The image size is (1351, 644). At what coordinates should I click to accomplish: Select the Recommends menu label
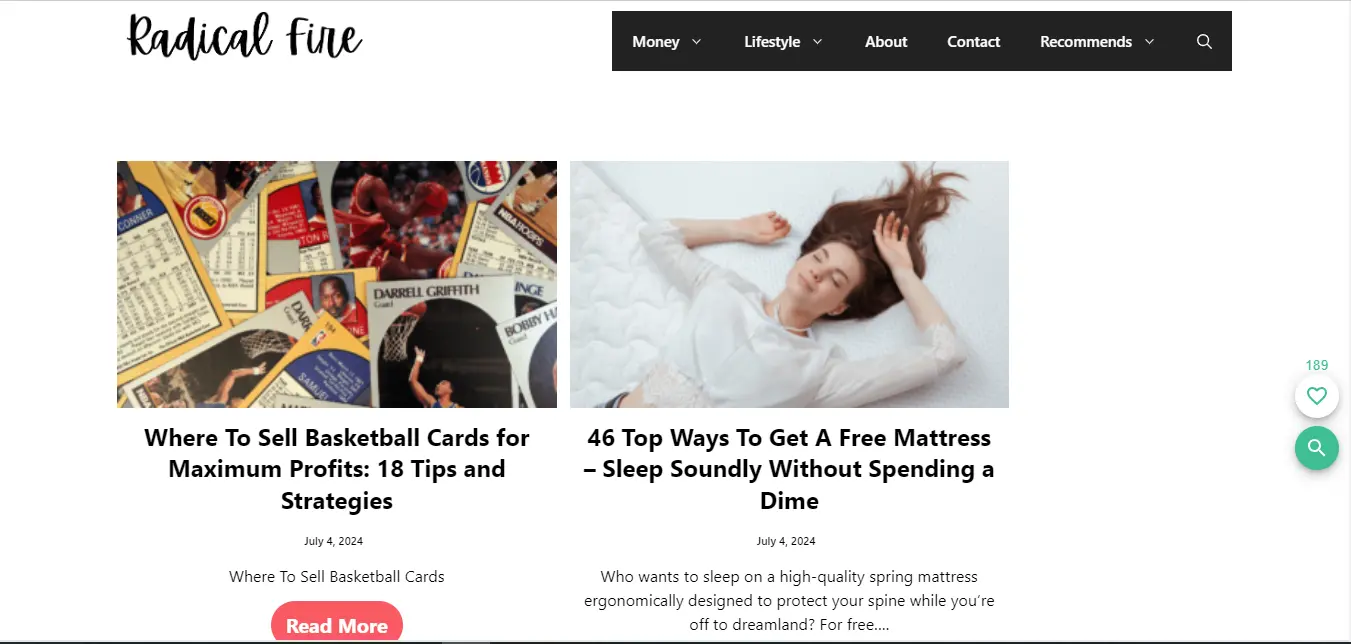(1086, 41)
